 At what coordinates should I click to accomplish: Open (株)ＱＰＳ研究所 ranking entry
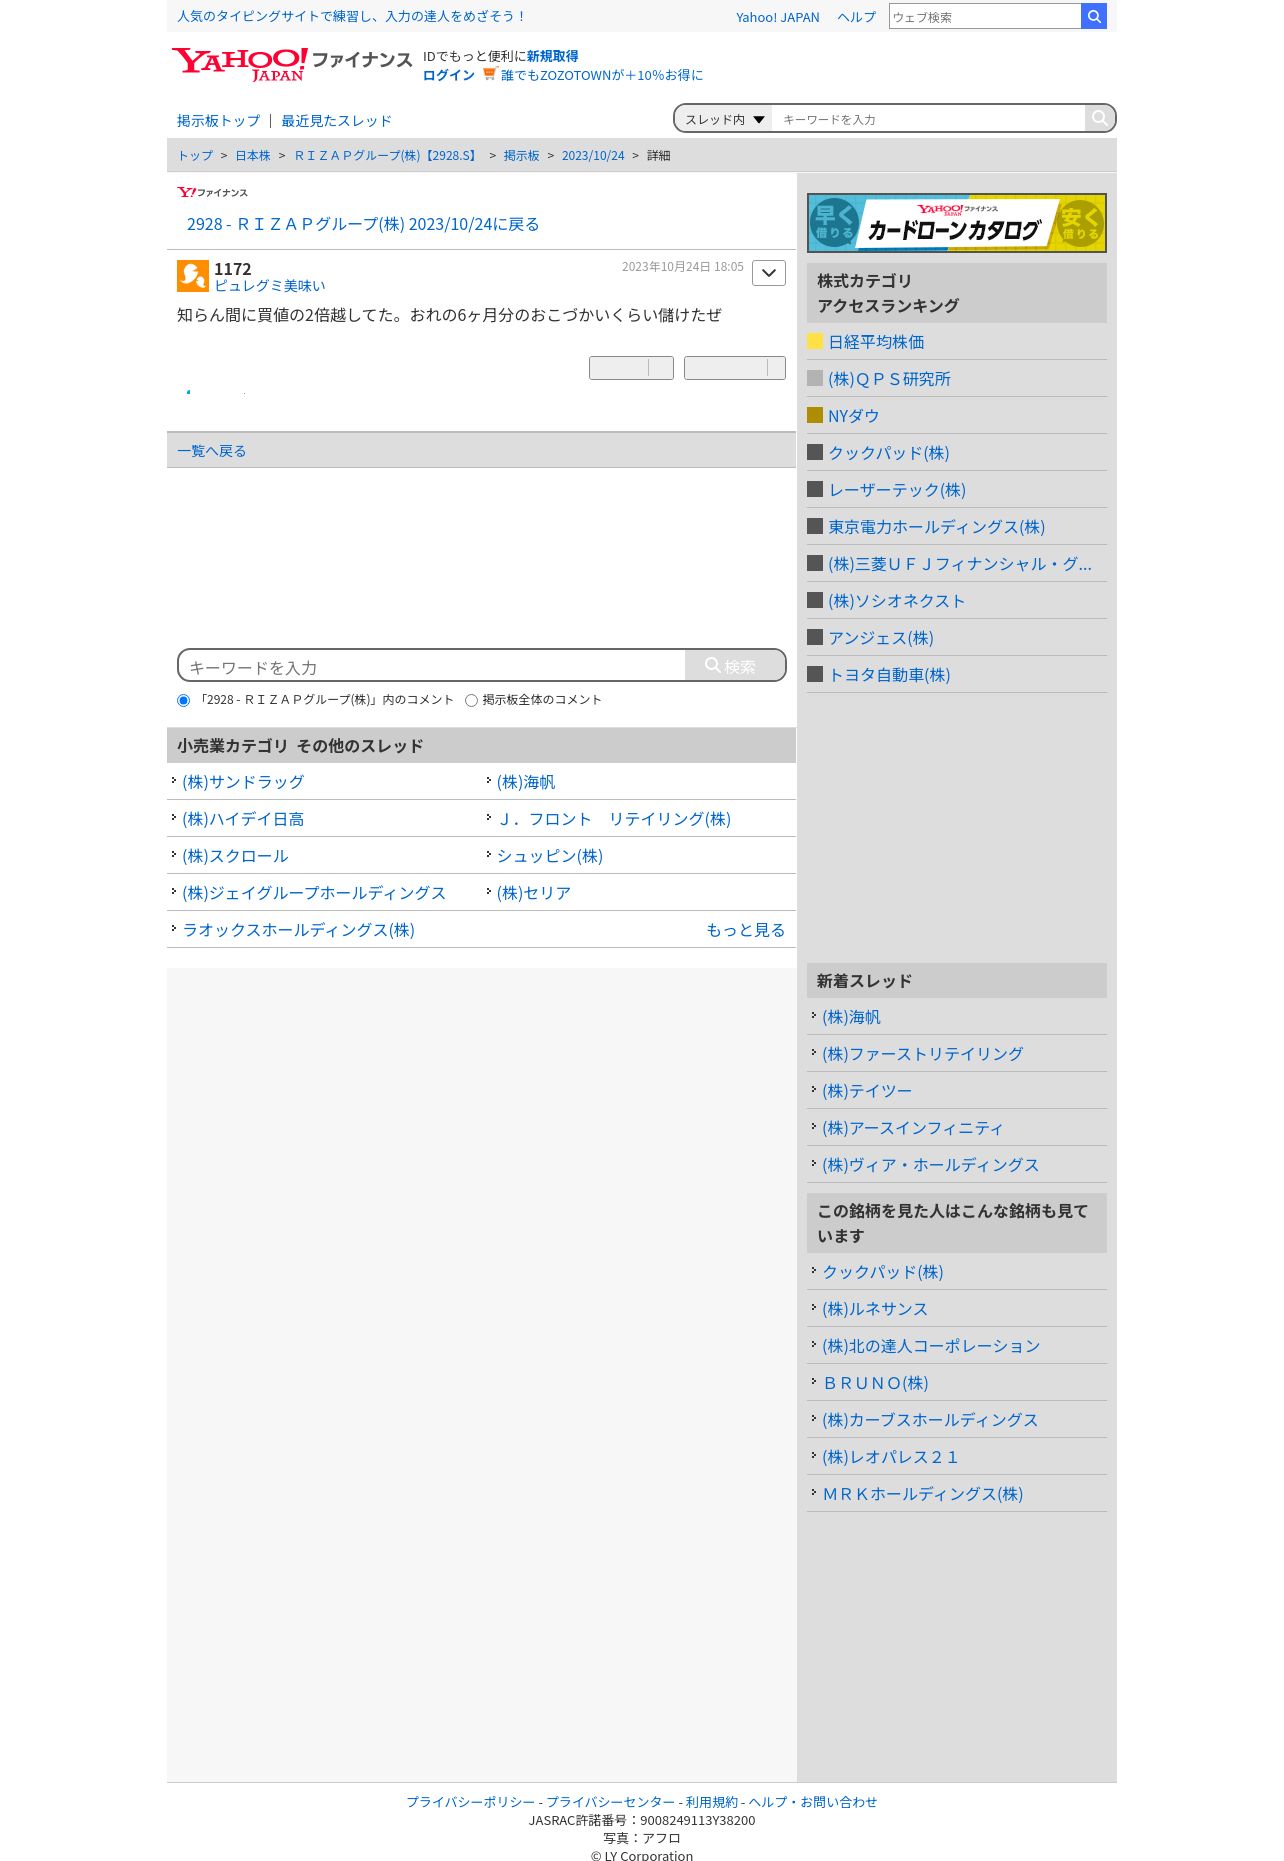889,379
